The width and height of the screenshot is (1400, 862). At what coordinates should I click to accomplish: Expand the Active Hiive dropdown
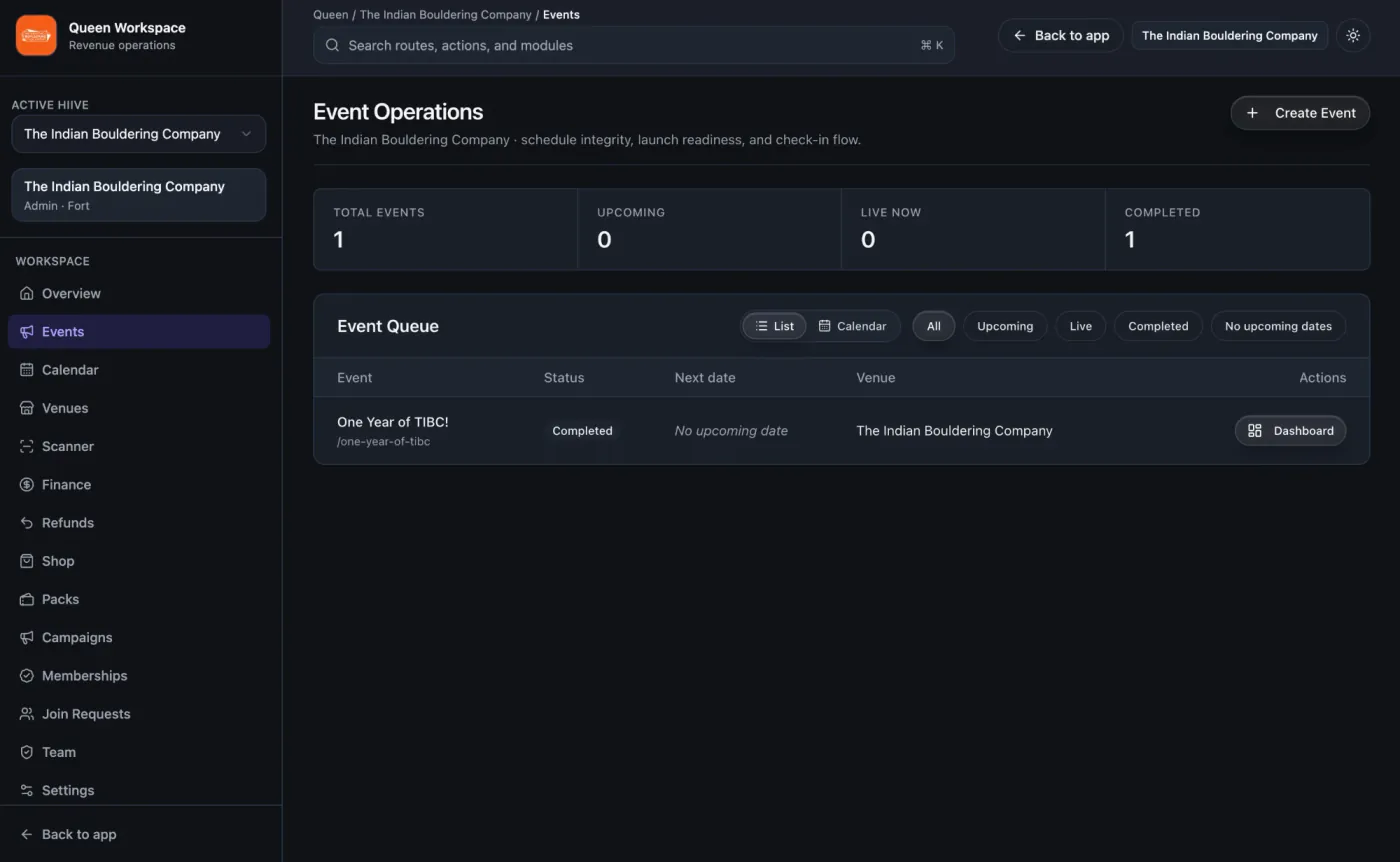(x=139, y=134)
